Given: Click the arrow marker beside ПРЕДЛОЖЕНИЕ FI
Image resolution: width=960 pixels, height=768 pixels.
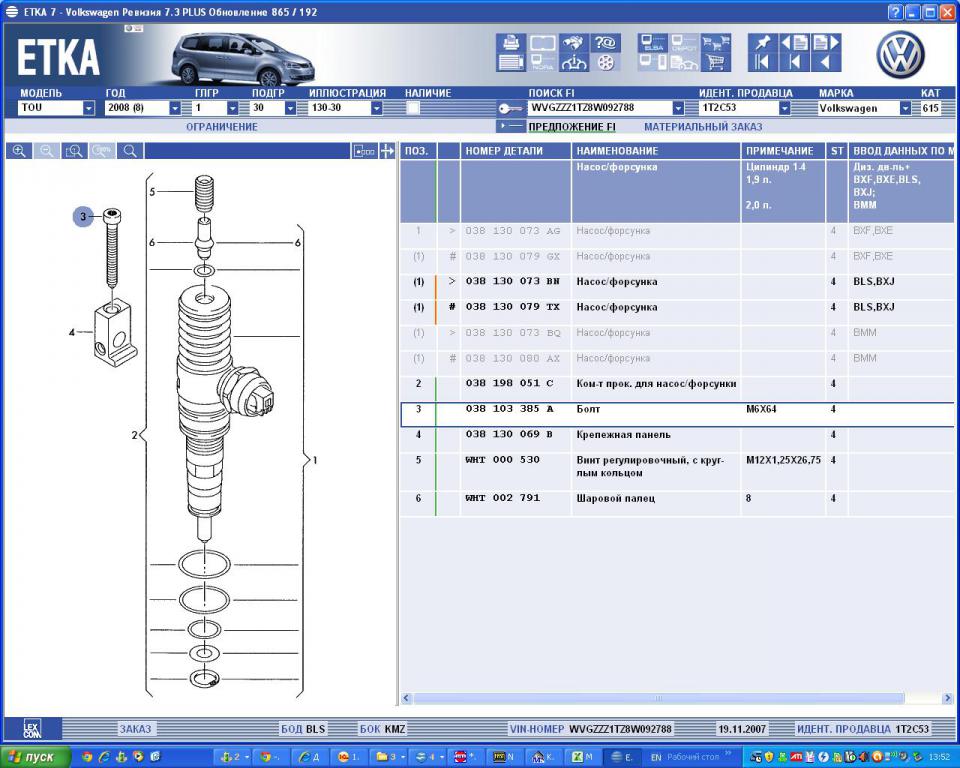Looking at the screenshot, I should (511, 126).
